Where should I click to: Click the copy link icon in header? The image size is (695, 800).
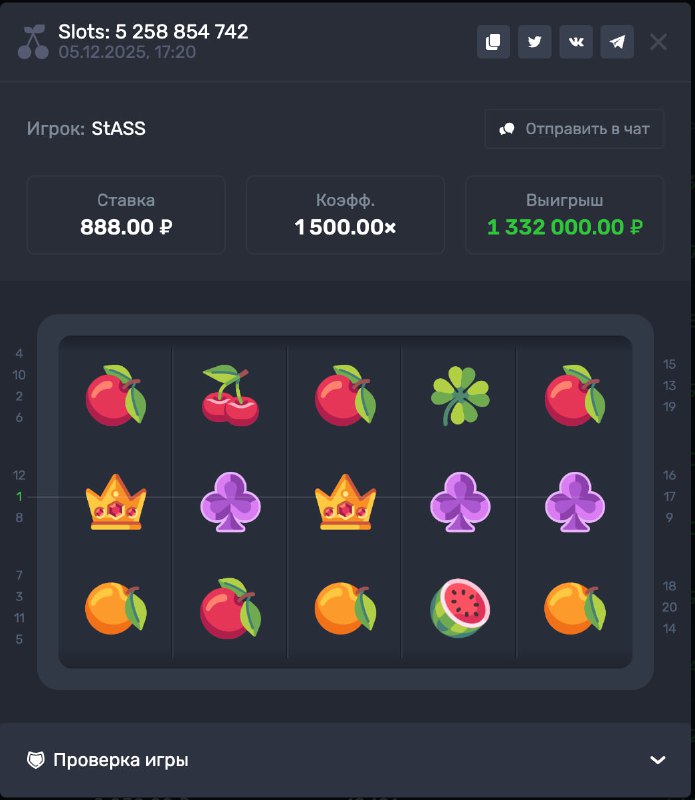[493, 42]
